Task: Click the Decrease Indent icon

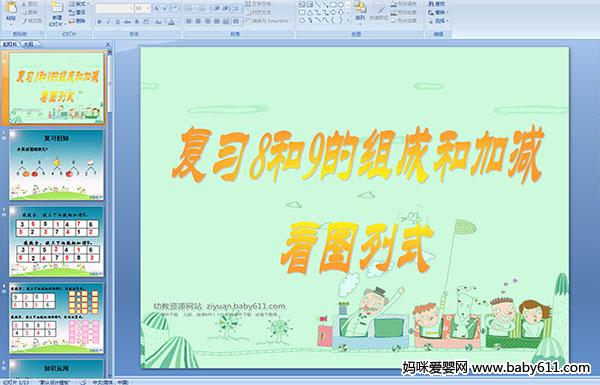Action: coord(216,8)
